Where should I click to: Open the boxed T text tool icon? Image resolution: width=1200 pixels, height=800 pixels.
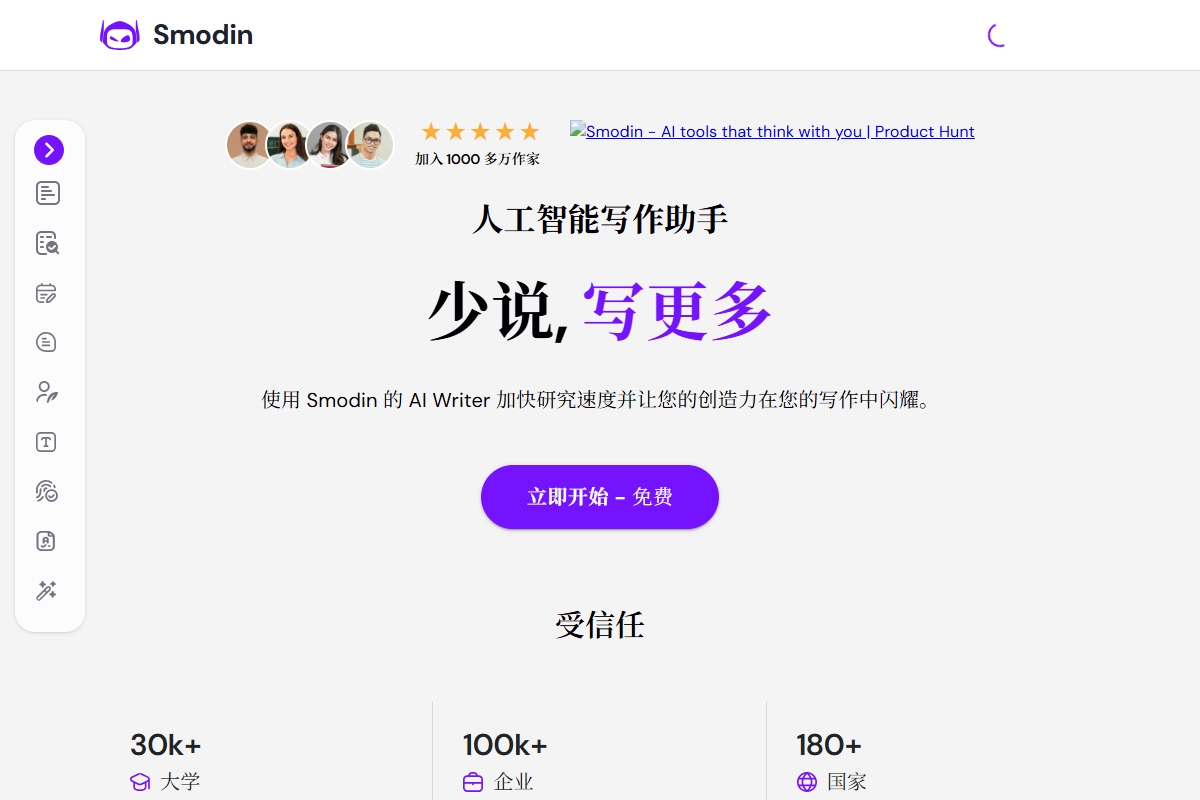point(46,442)
